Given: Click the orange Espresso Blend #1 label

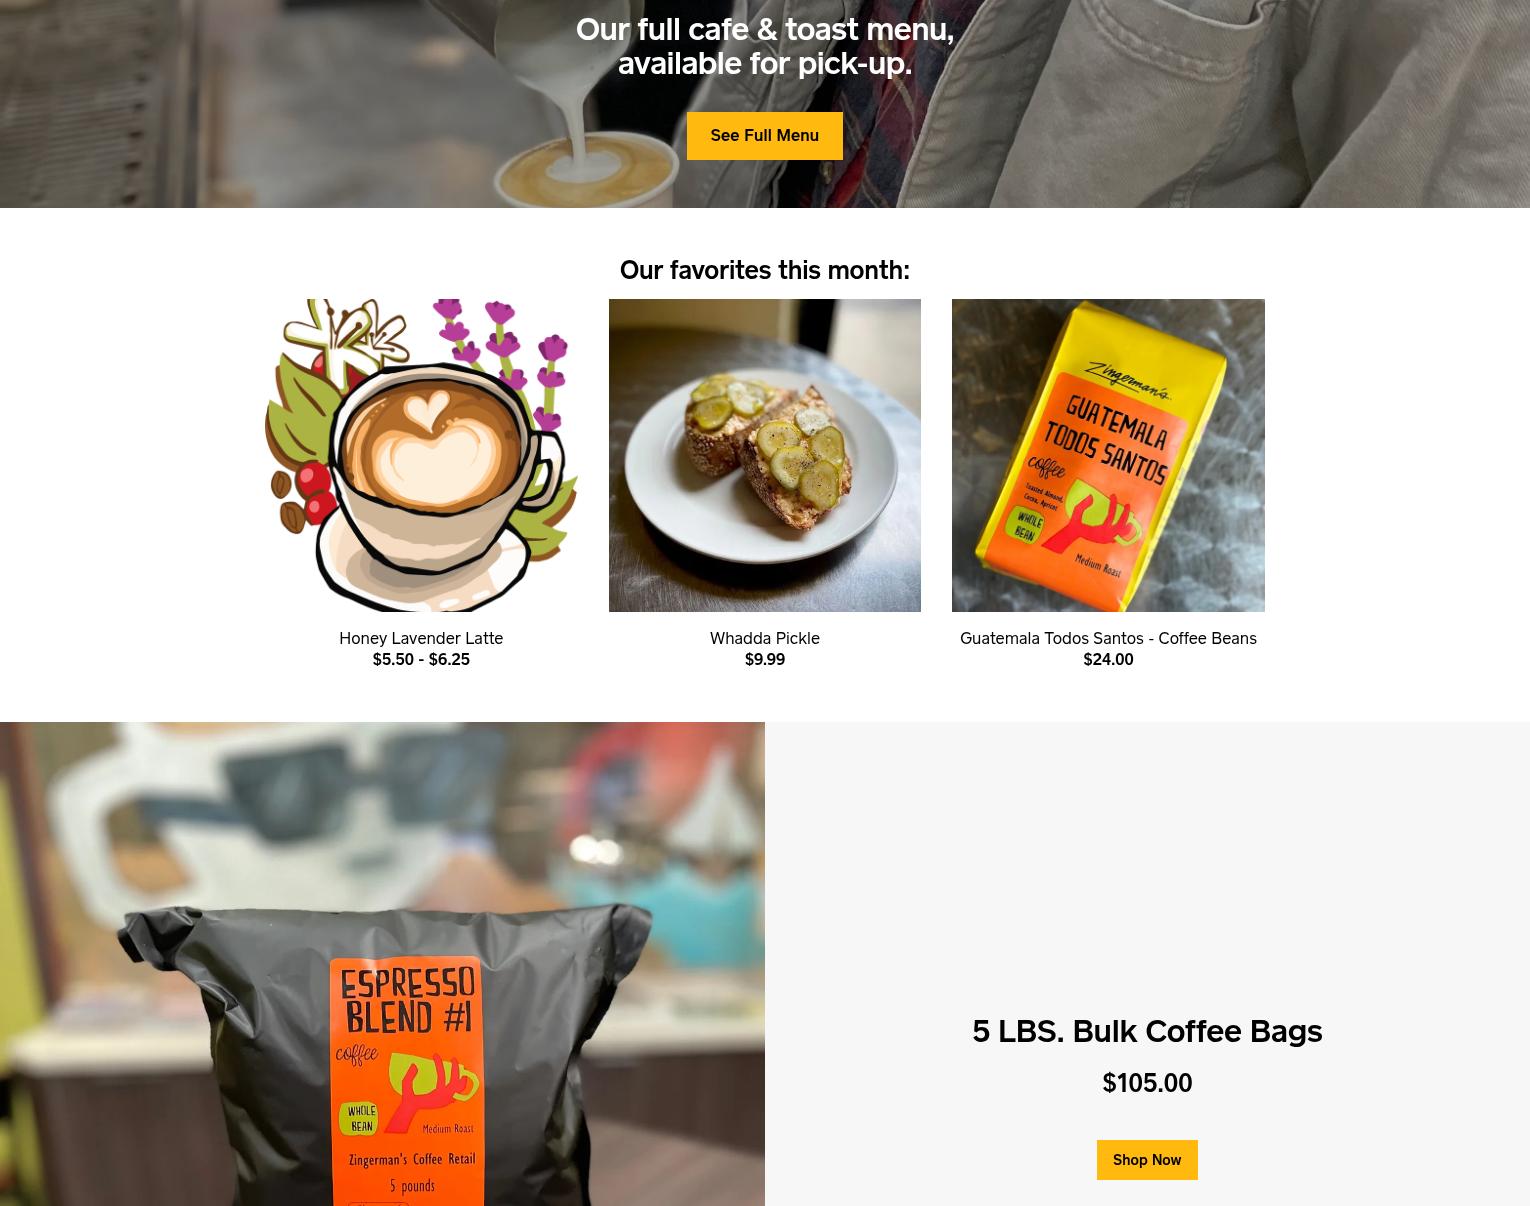Looking at the screenshot, I should click(408, 1080).
